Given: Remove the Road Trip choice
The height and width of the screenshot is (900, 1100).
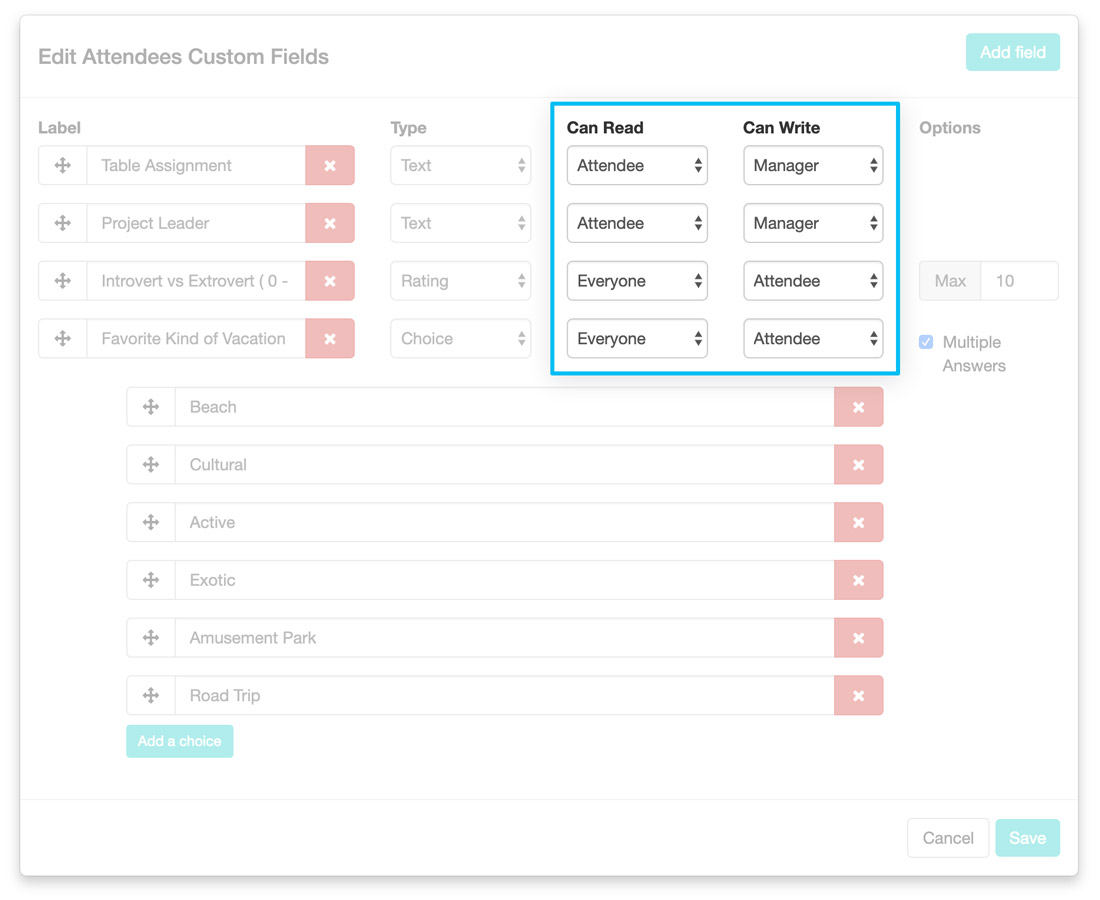Looking at the screenshot, I should tap(859, 695).
